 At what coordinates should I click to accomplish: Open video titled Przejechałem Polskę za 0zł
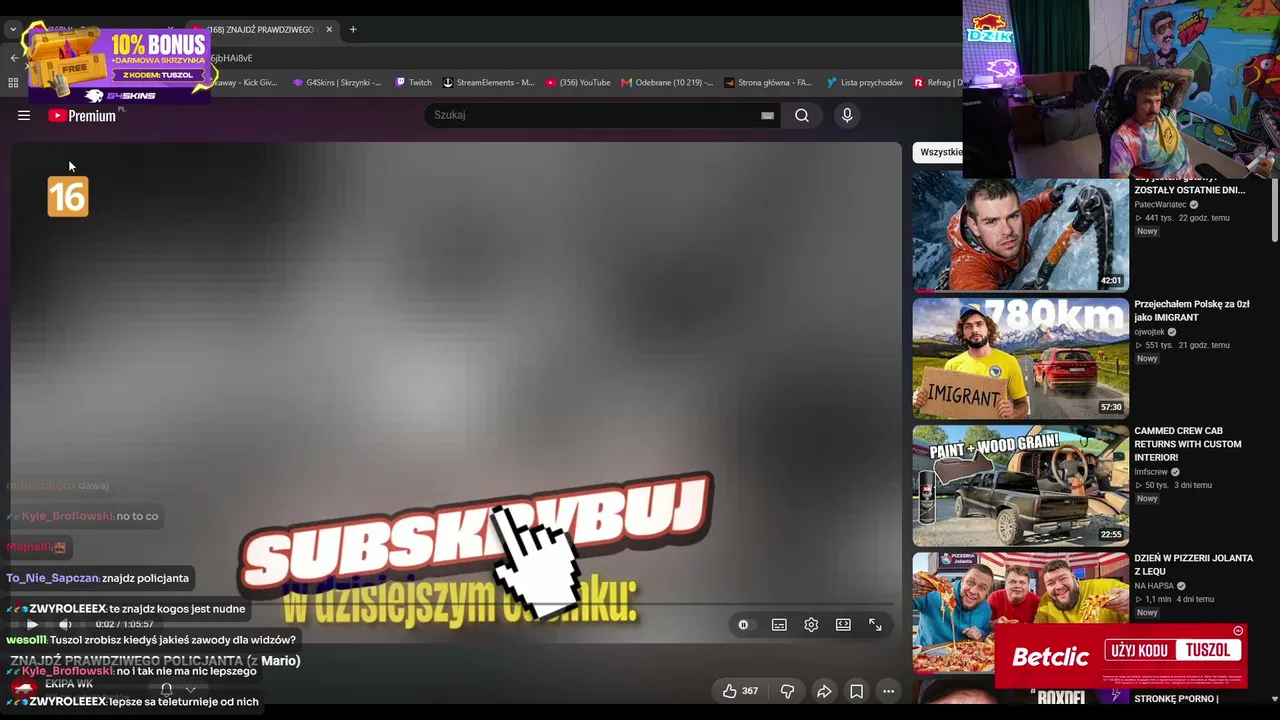[x=1191, y=311]
